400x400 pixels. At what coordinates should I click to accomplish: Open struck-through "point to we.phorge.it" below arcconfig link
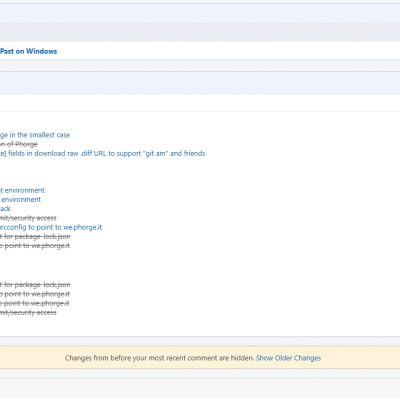[35, 246]
